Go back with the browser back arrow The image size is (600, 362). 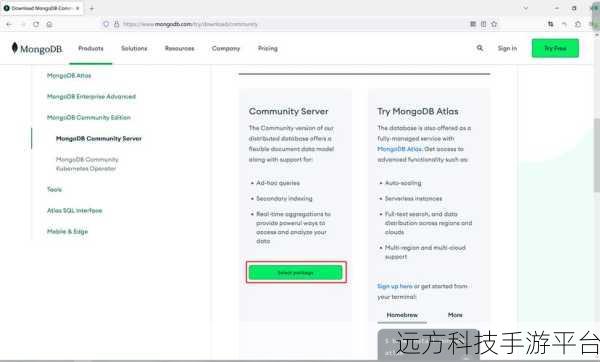9,24
